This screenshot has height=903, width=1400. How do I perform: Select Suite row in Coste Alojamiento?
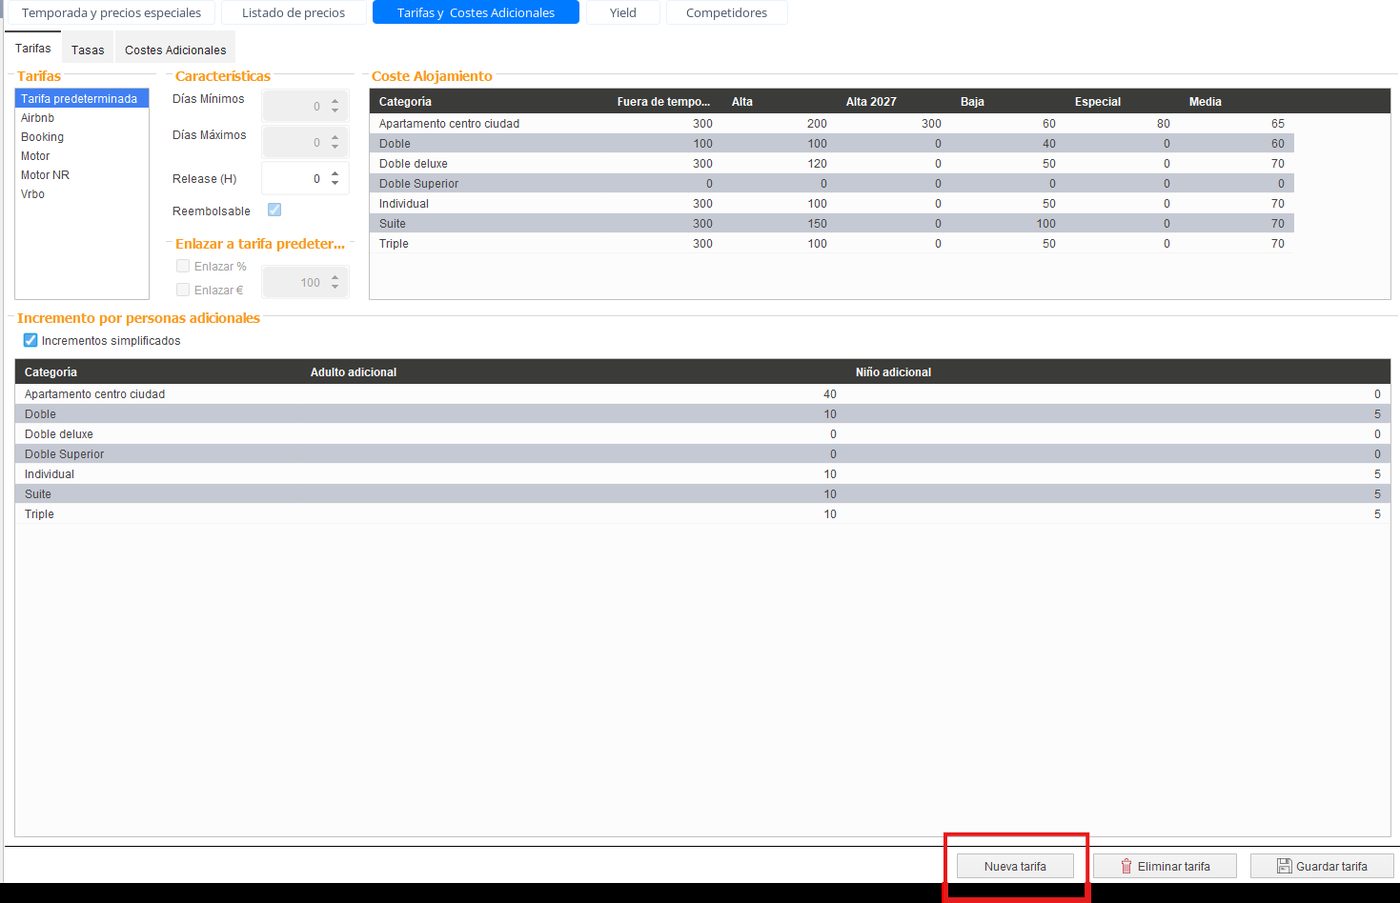(x=832, y=223)
